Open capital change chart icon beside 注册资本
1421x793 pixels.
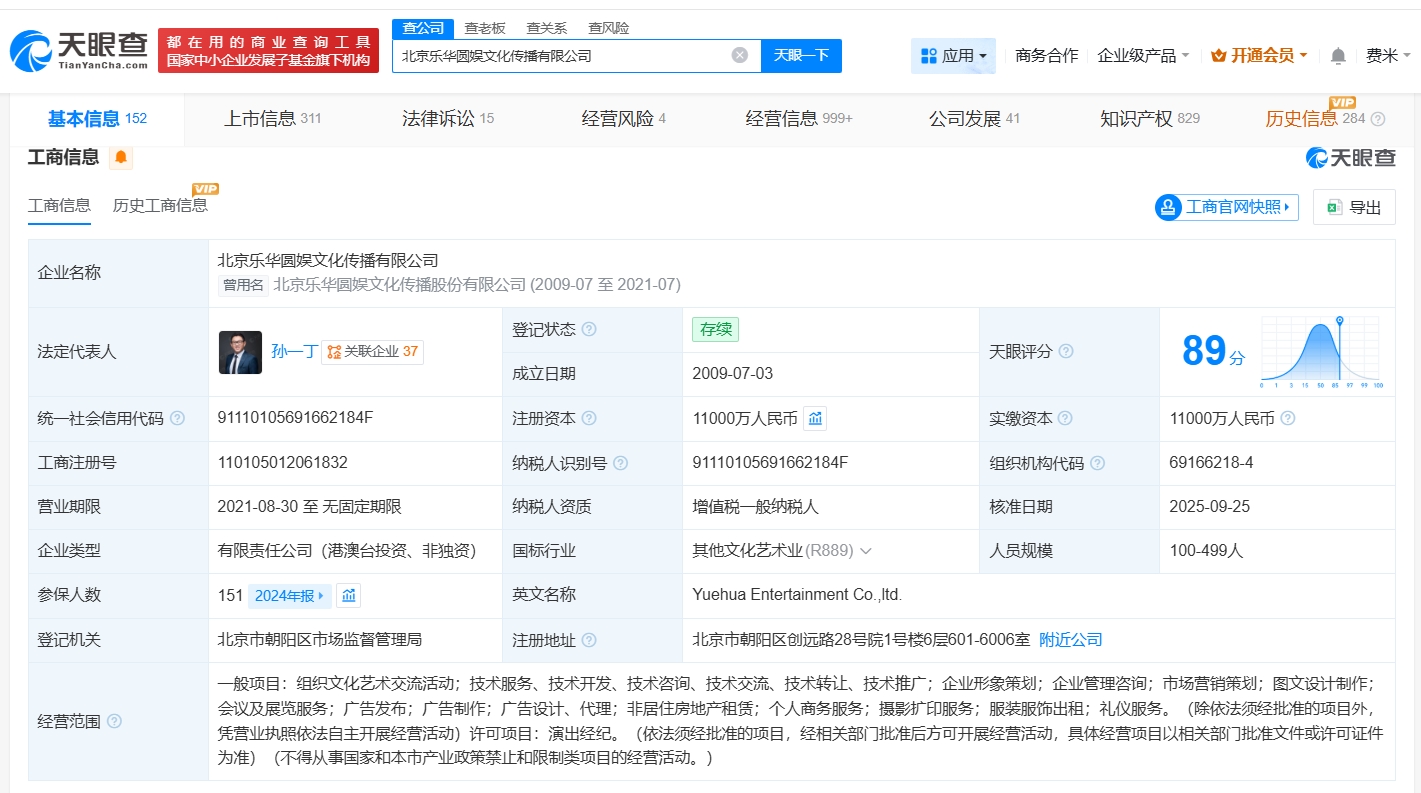point(815,418)
